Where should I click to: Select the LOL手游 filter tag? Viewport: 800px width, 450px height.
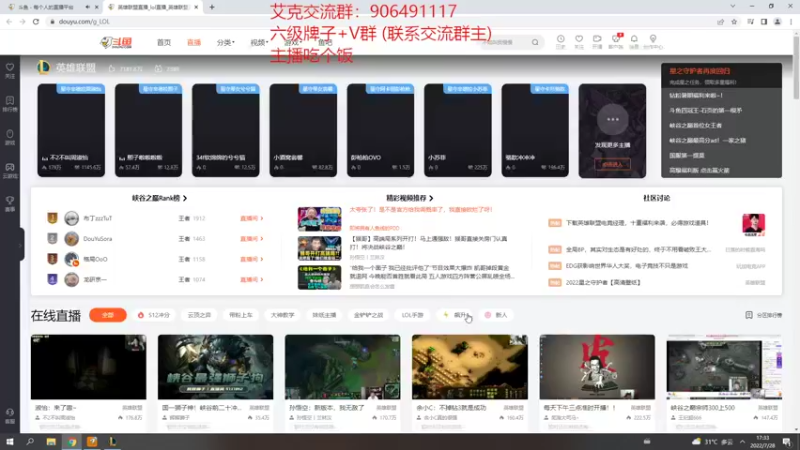click(x=412, y=315)
